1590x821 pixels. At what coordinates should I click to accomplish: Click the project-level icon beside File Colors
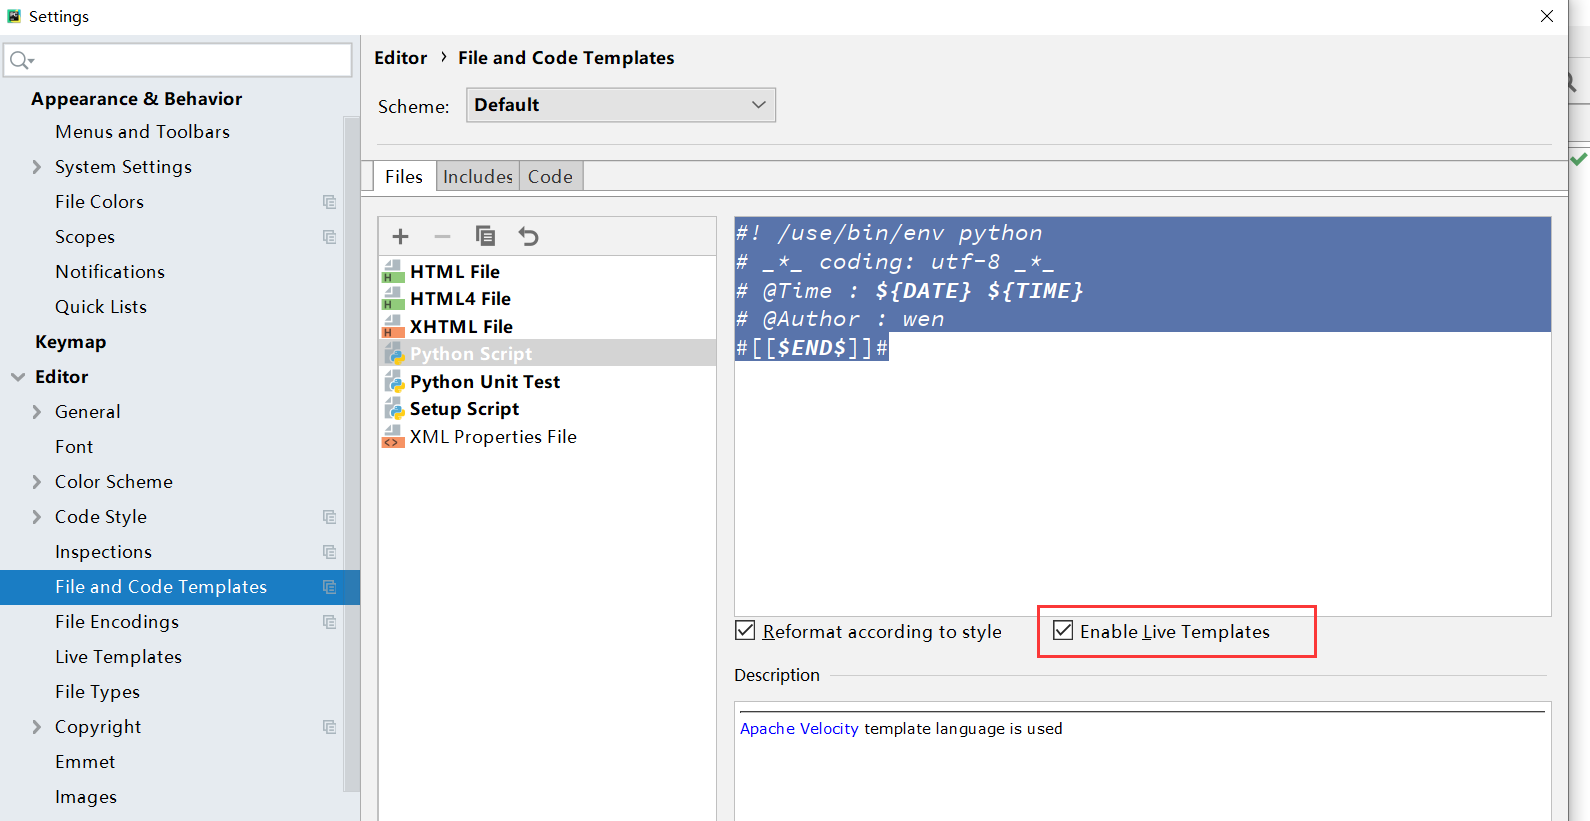[x=329, y=202]
